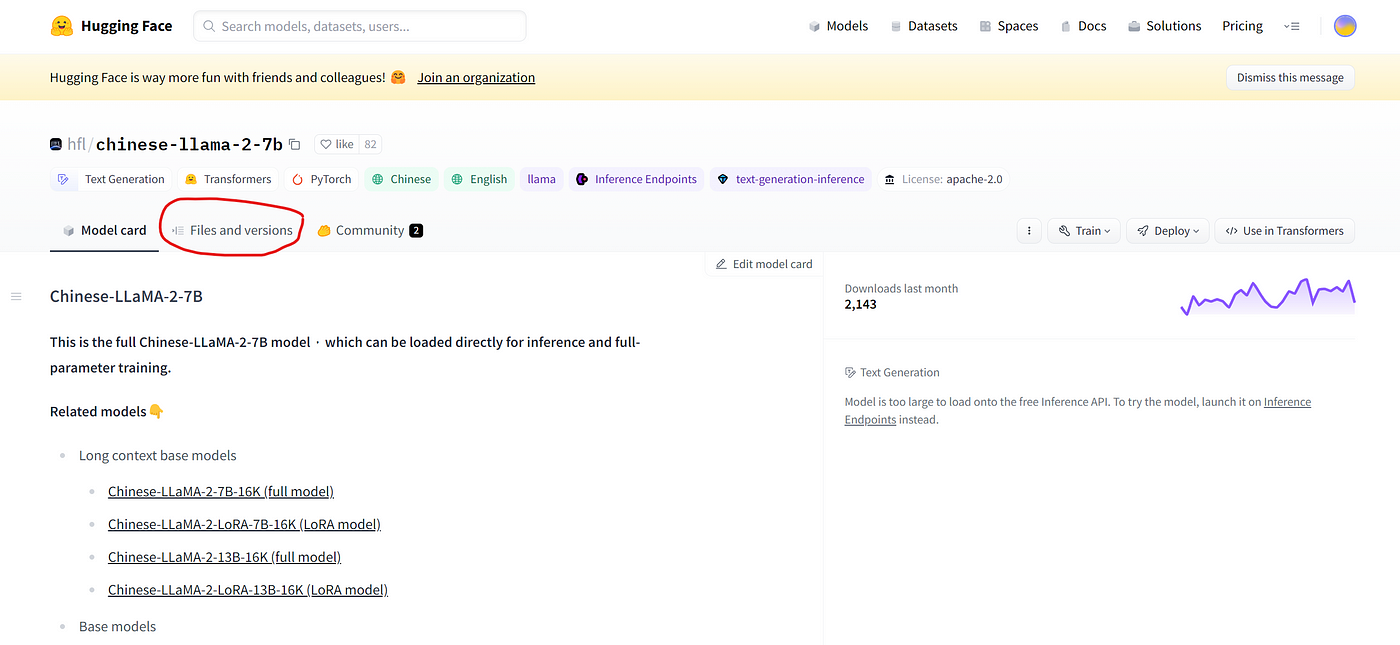
Task: Click the downloads last month chart
Action: pos(1267,297)
